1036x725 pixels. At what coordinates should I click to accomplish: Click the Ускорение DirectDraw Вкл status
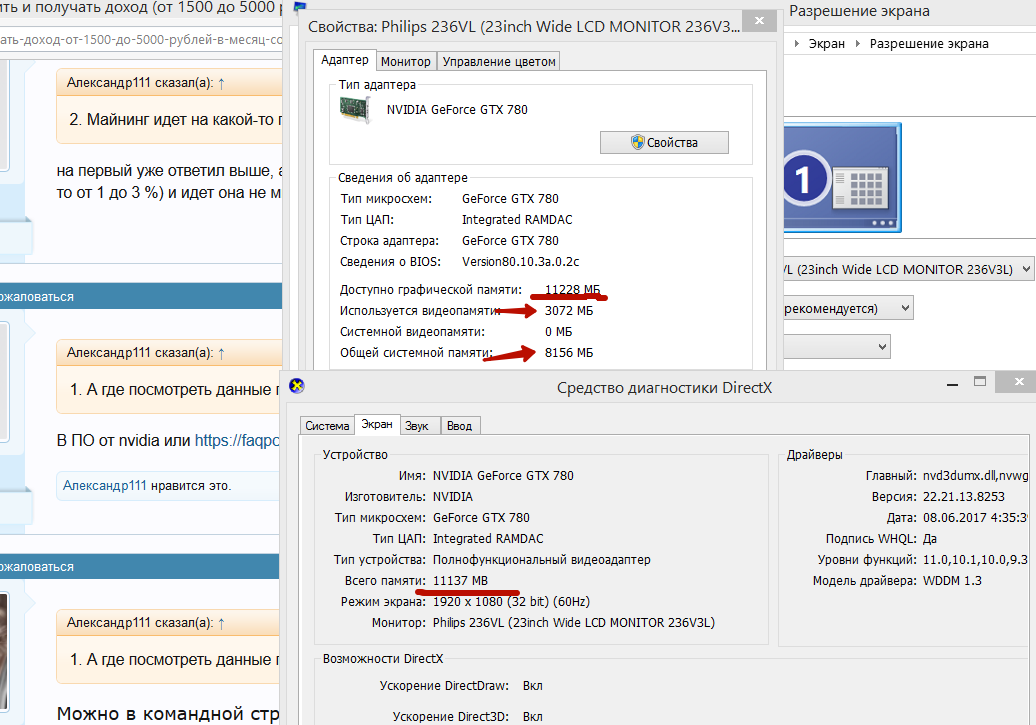pyautogui.click(x=533, y=686)
